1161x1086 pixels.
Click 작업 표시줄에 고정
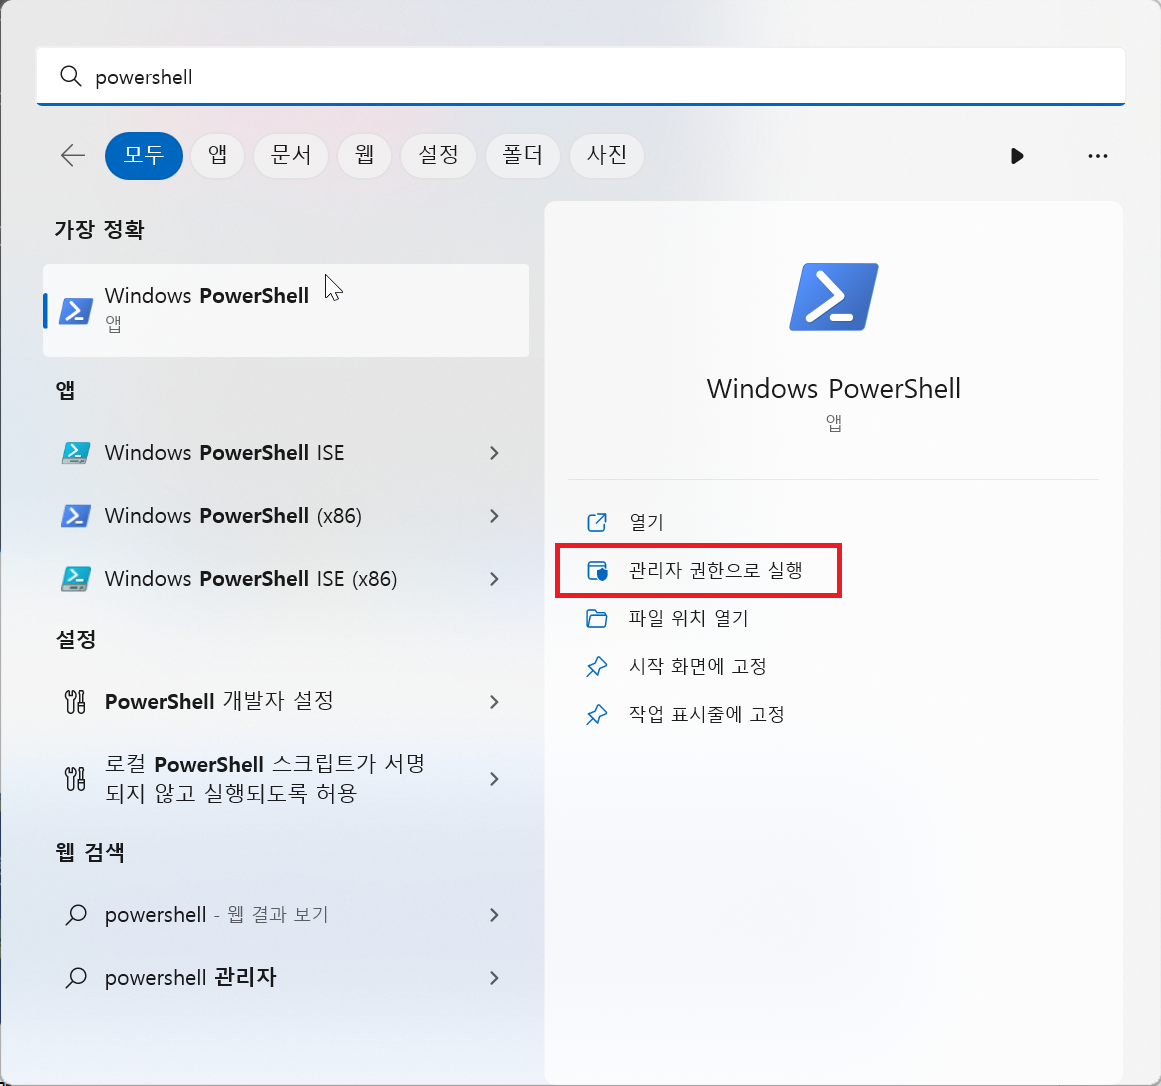(707, 714)
